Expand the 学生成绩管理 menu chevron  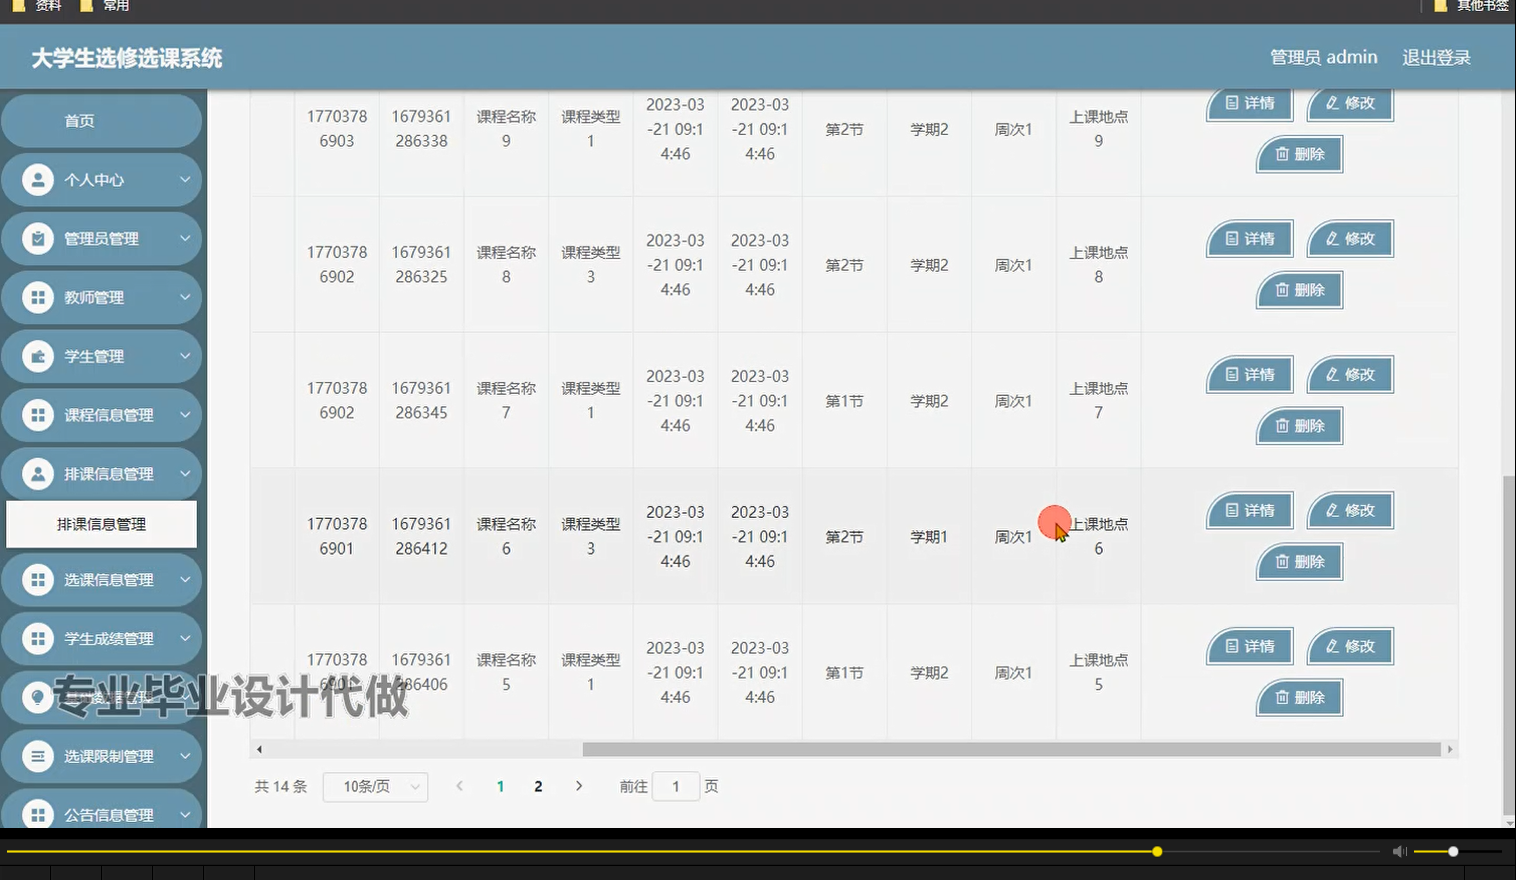185,639
